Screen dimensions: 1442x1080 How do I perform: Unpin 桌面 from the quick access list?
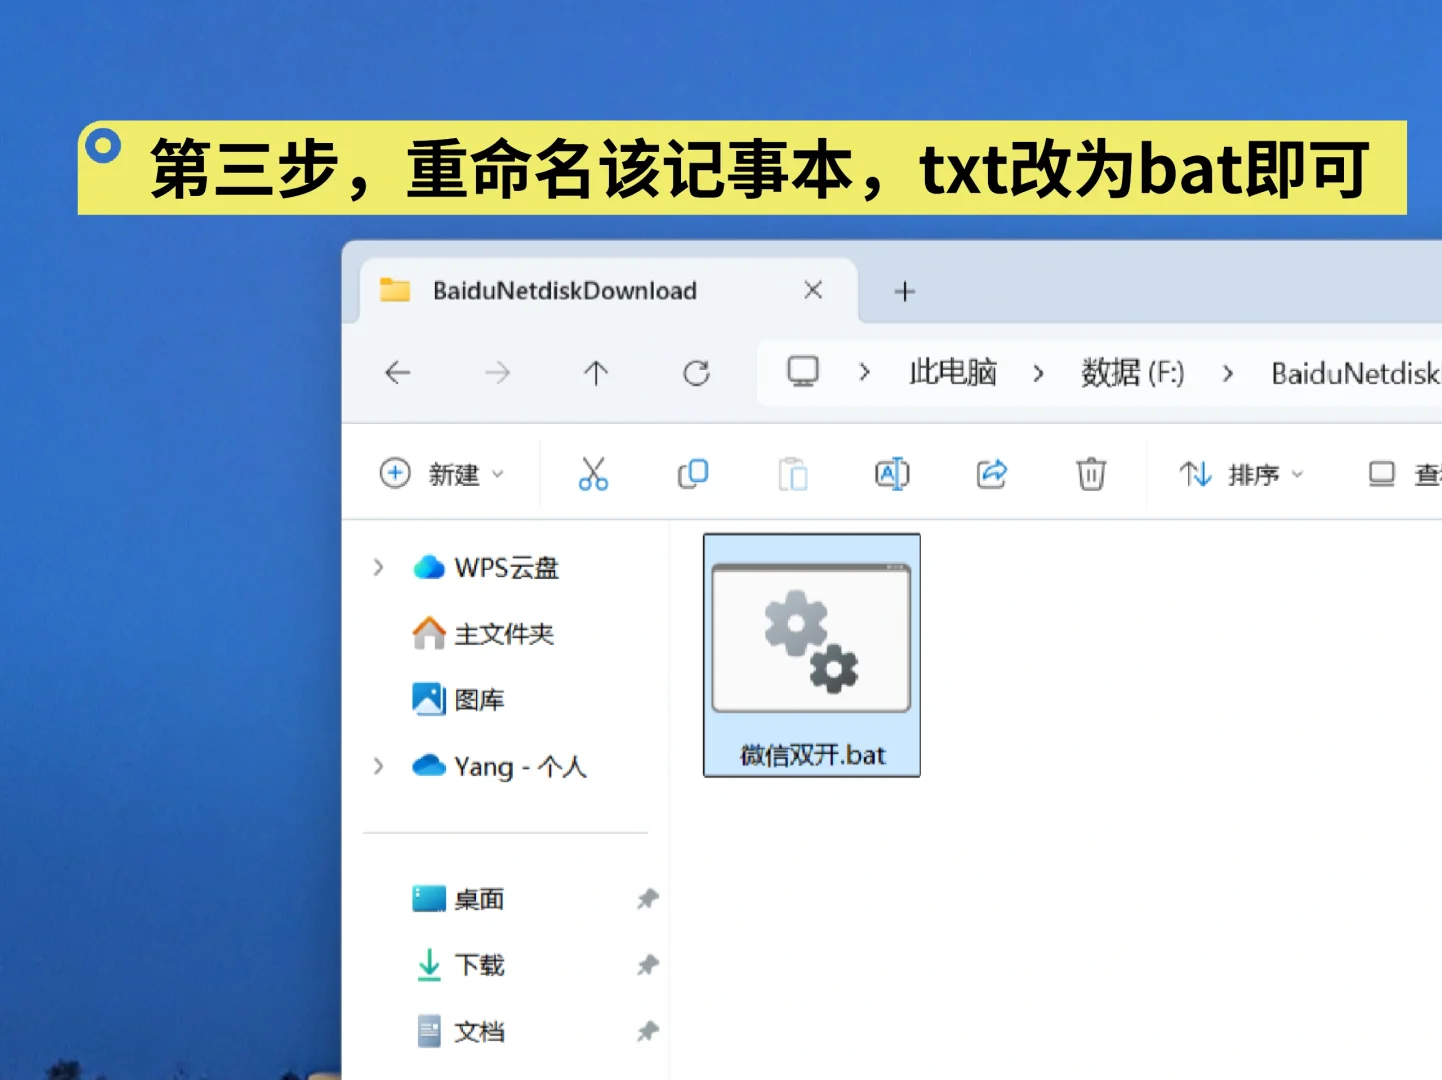(x=646, y=899)
